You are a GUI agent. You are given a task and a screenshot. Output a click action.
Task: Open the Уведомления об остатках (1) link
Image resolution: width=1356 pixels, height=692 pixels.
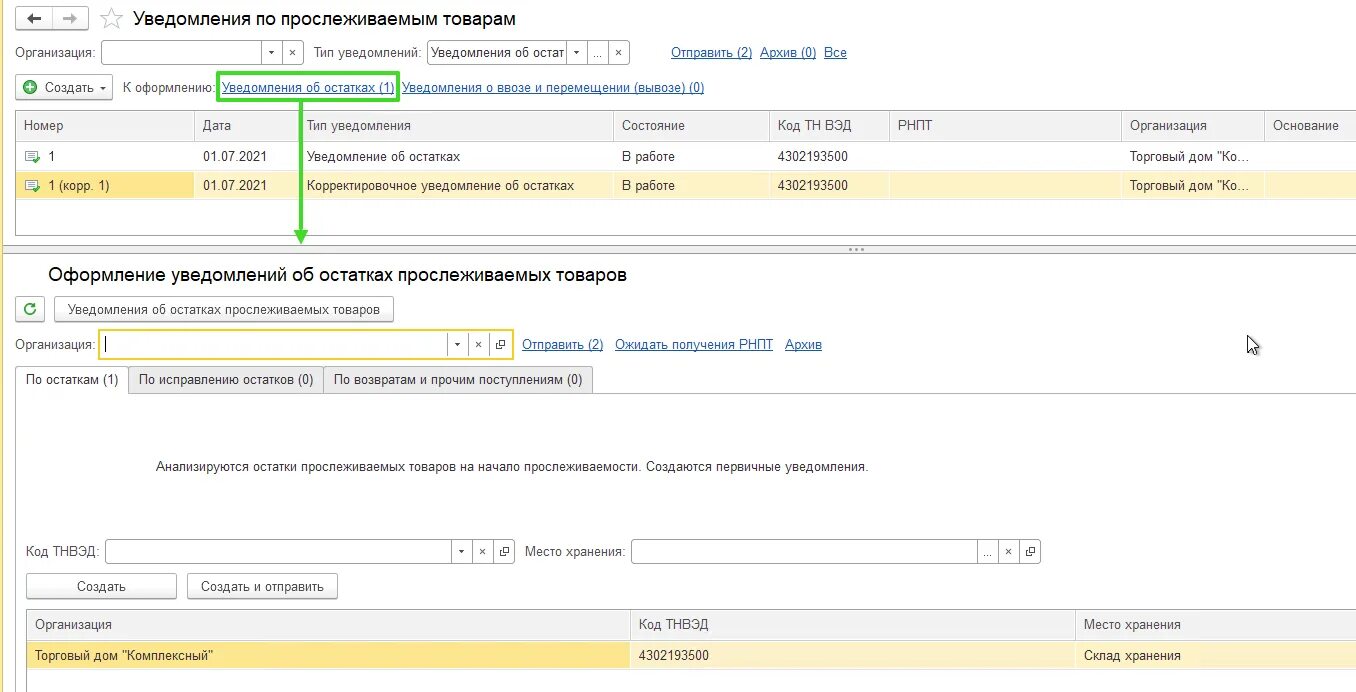(308, 87)
